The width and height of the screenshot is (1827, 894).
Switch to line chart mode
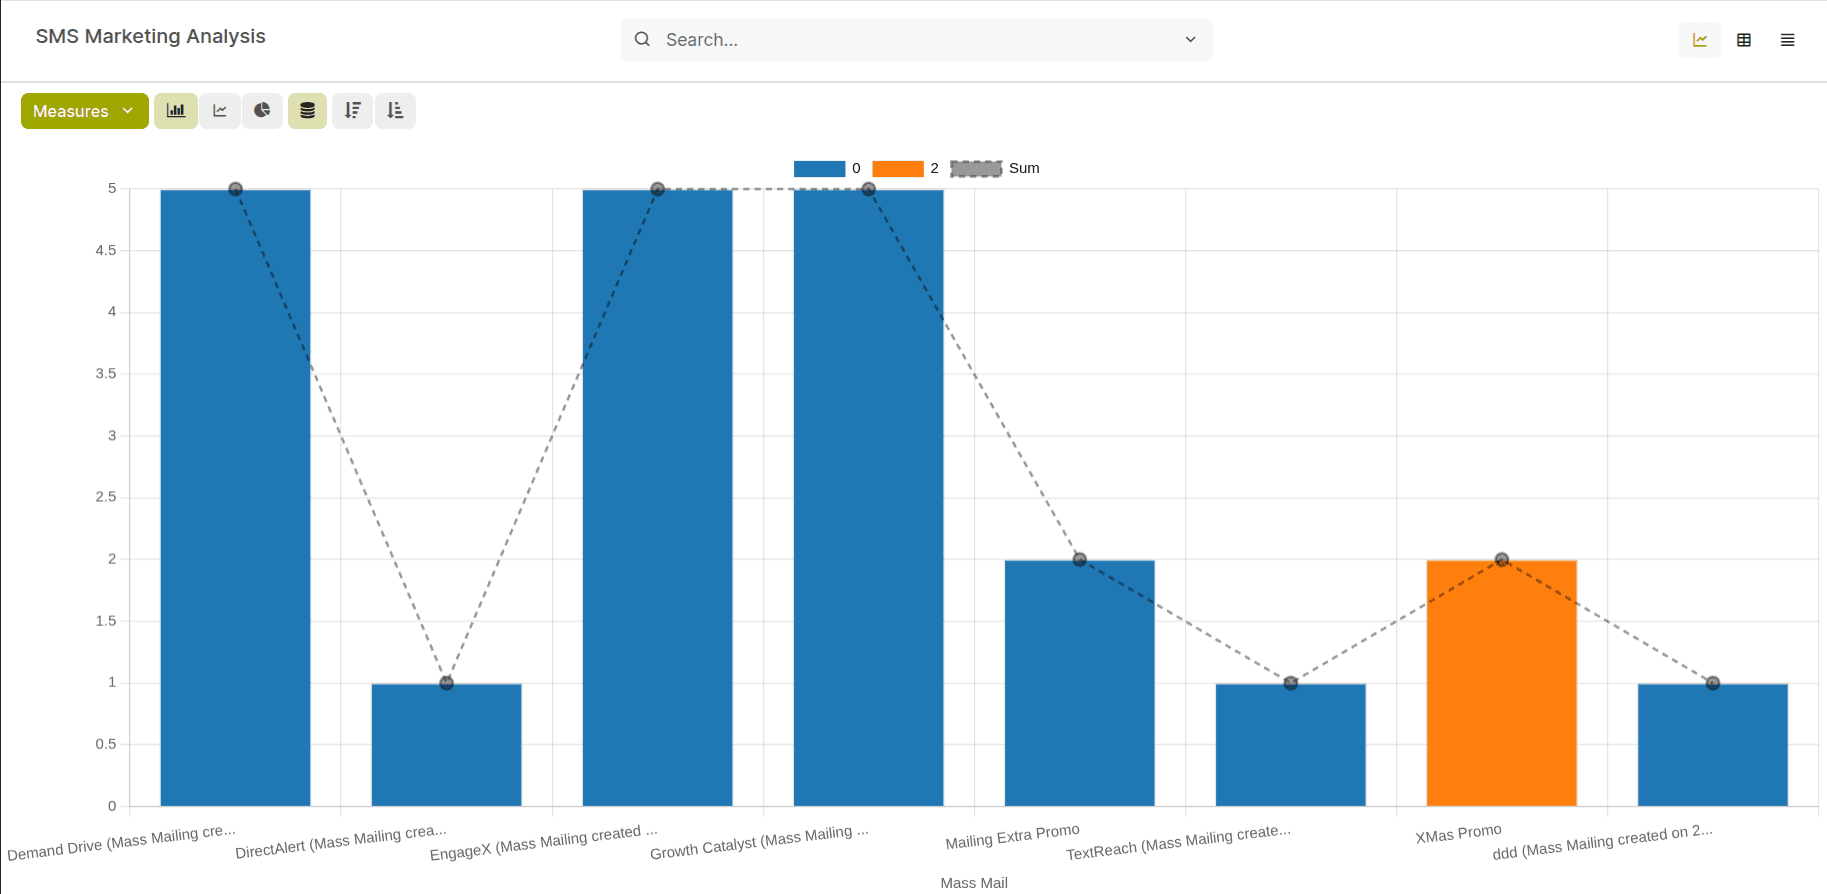tap(220, 111)
